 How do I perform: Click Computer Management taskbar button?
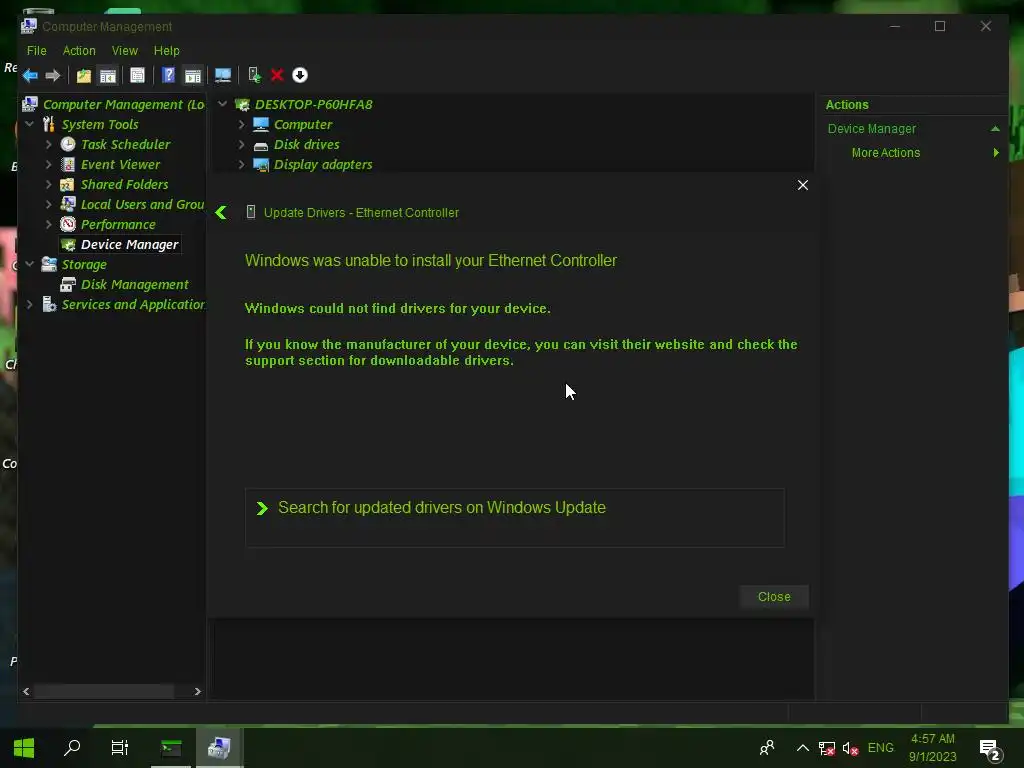219,748
